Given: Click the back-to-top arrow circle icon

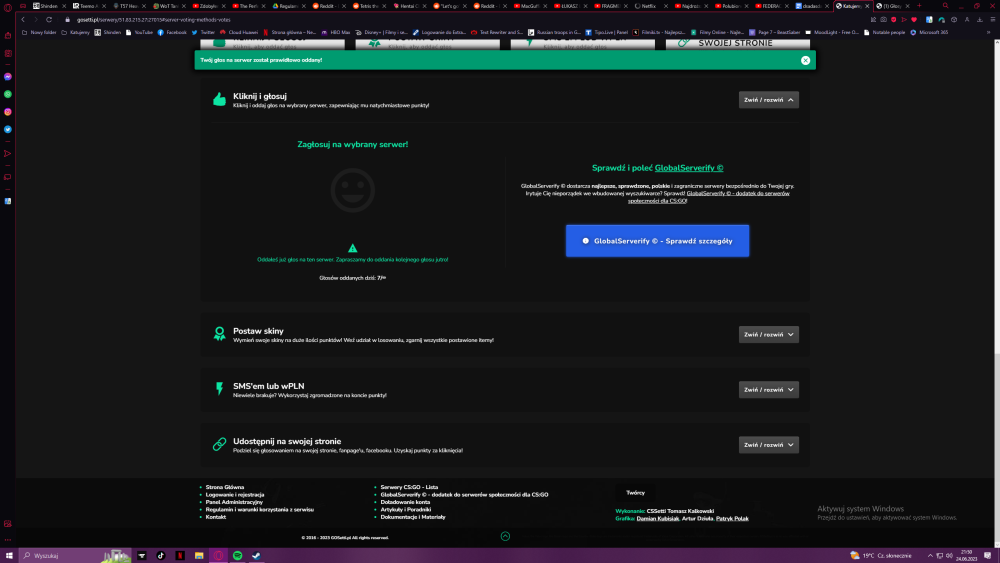Looking at the screenshot, I should (x=505, y=536).
